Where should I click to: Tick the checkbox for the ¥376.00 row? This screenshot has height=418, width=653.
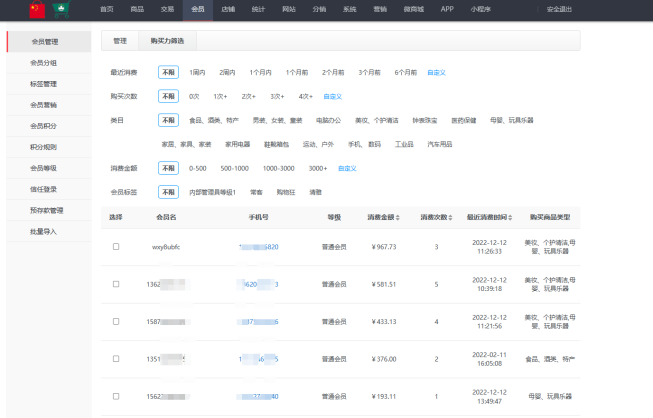[116, 358]
